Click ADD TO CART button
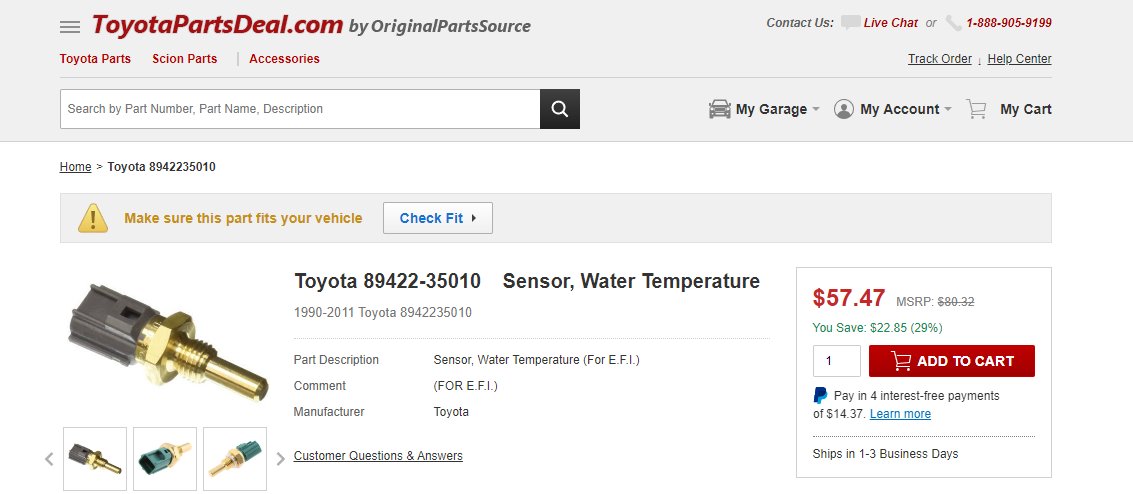The width and height of the screenshot is (1133, 494). pos(952,361)
